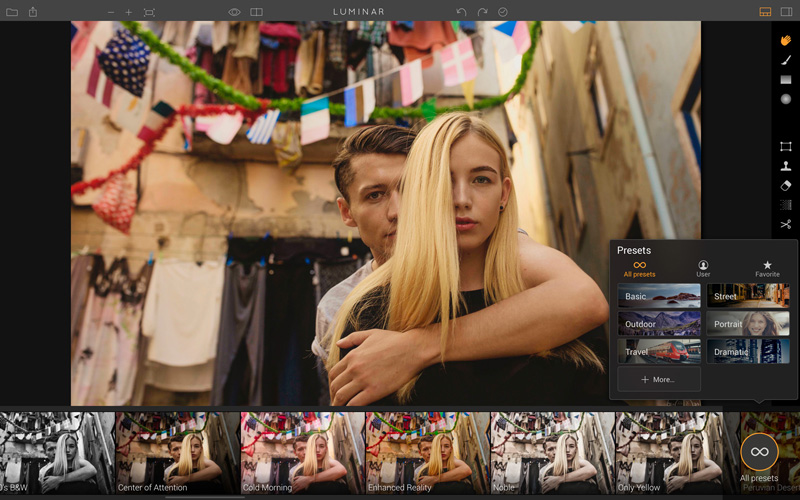Open the Street preset category
This screenshot has width=800, height=500.
[748, 296]
